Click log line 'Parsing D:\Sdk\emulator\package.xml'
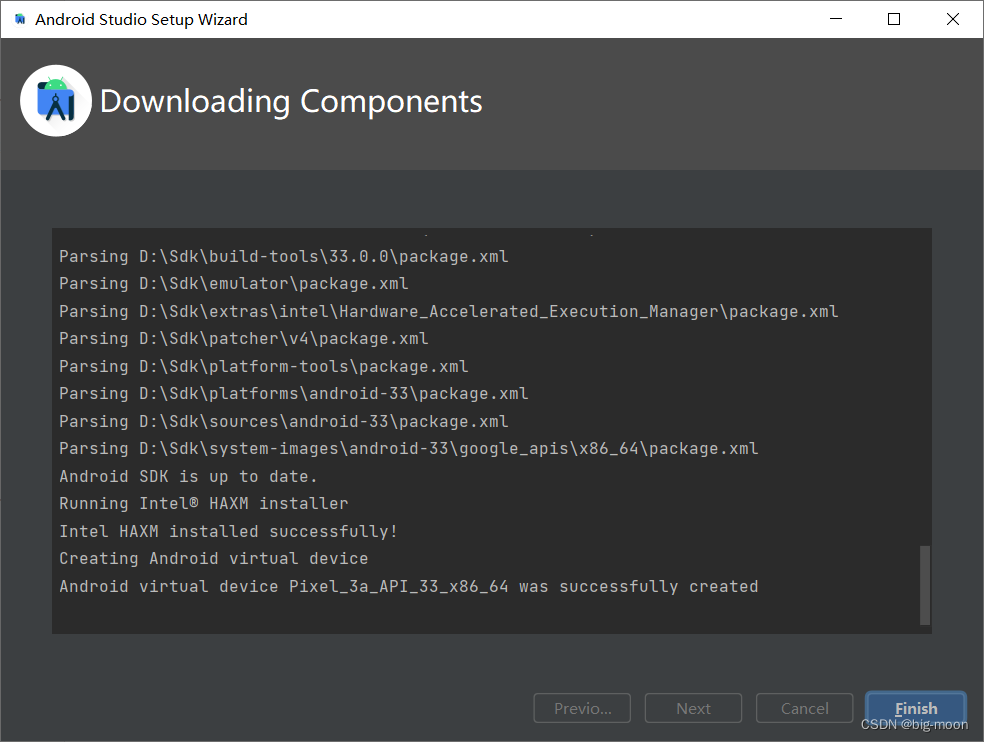 tap(233, 284)
